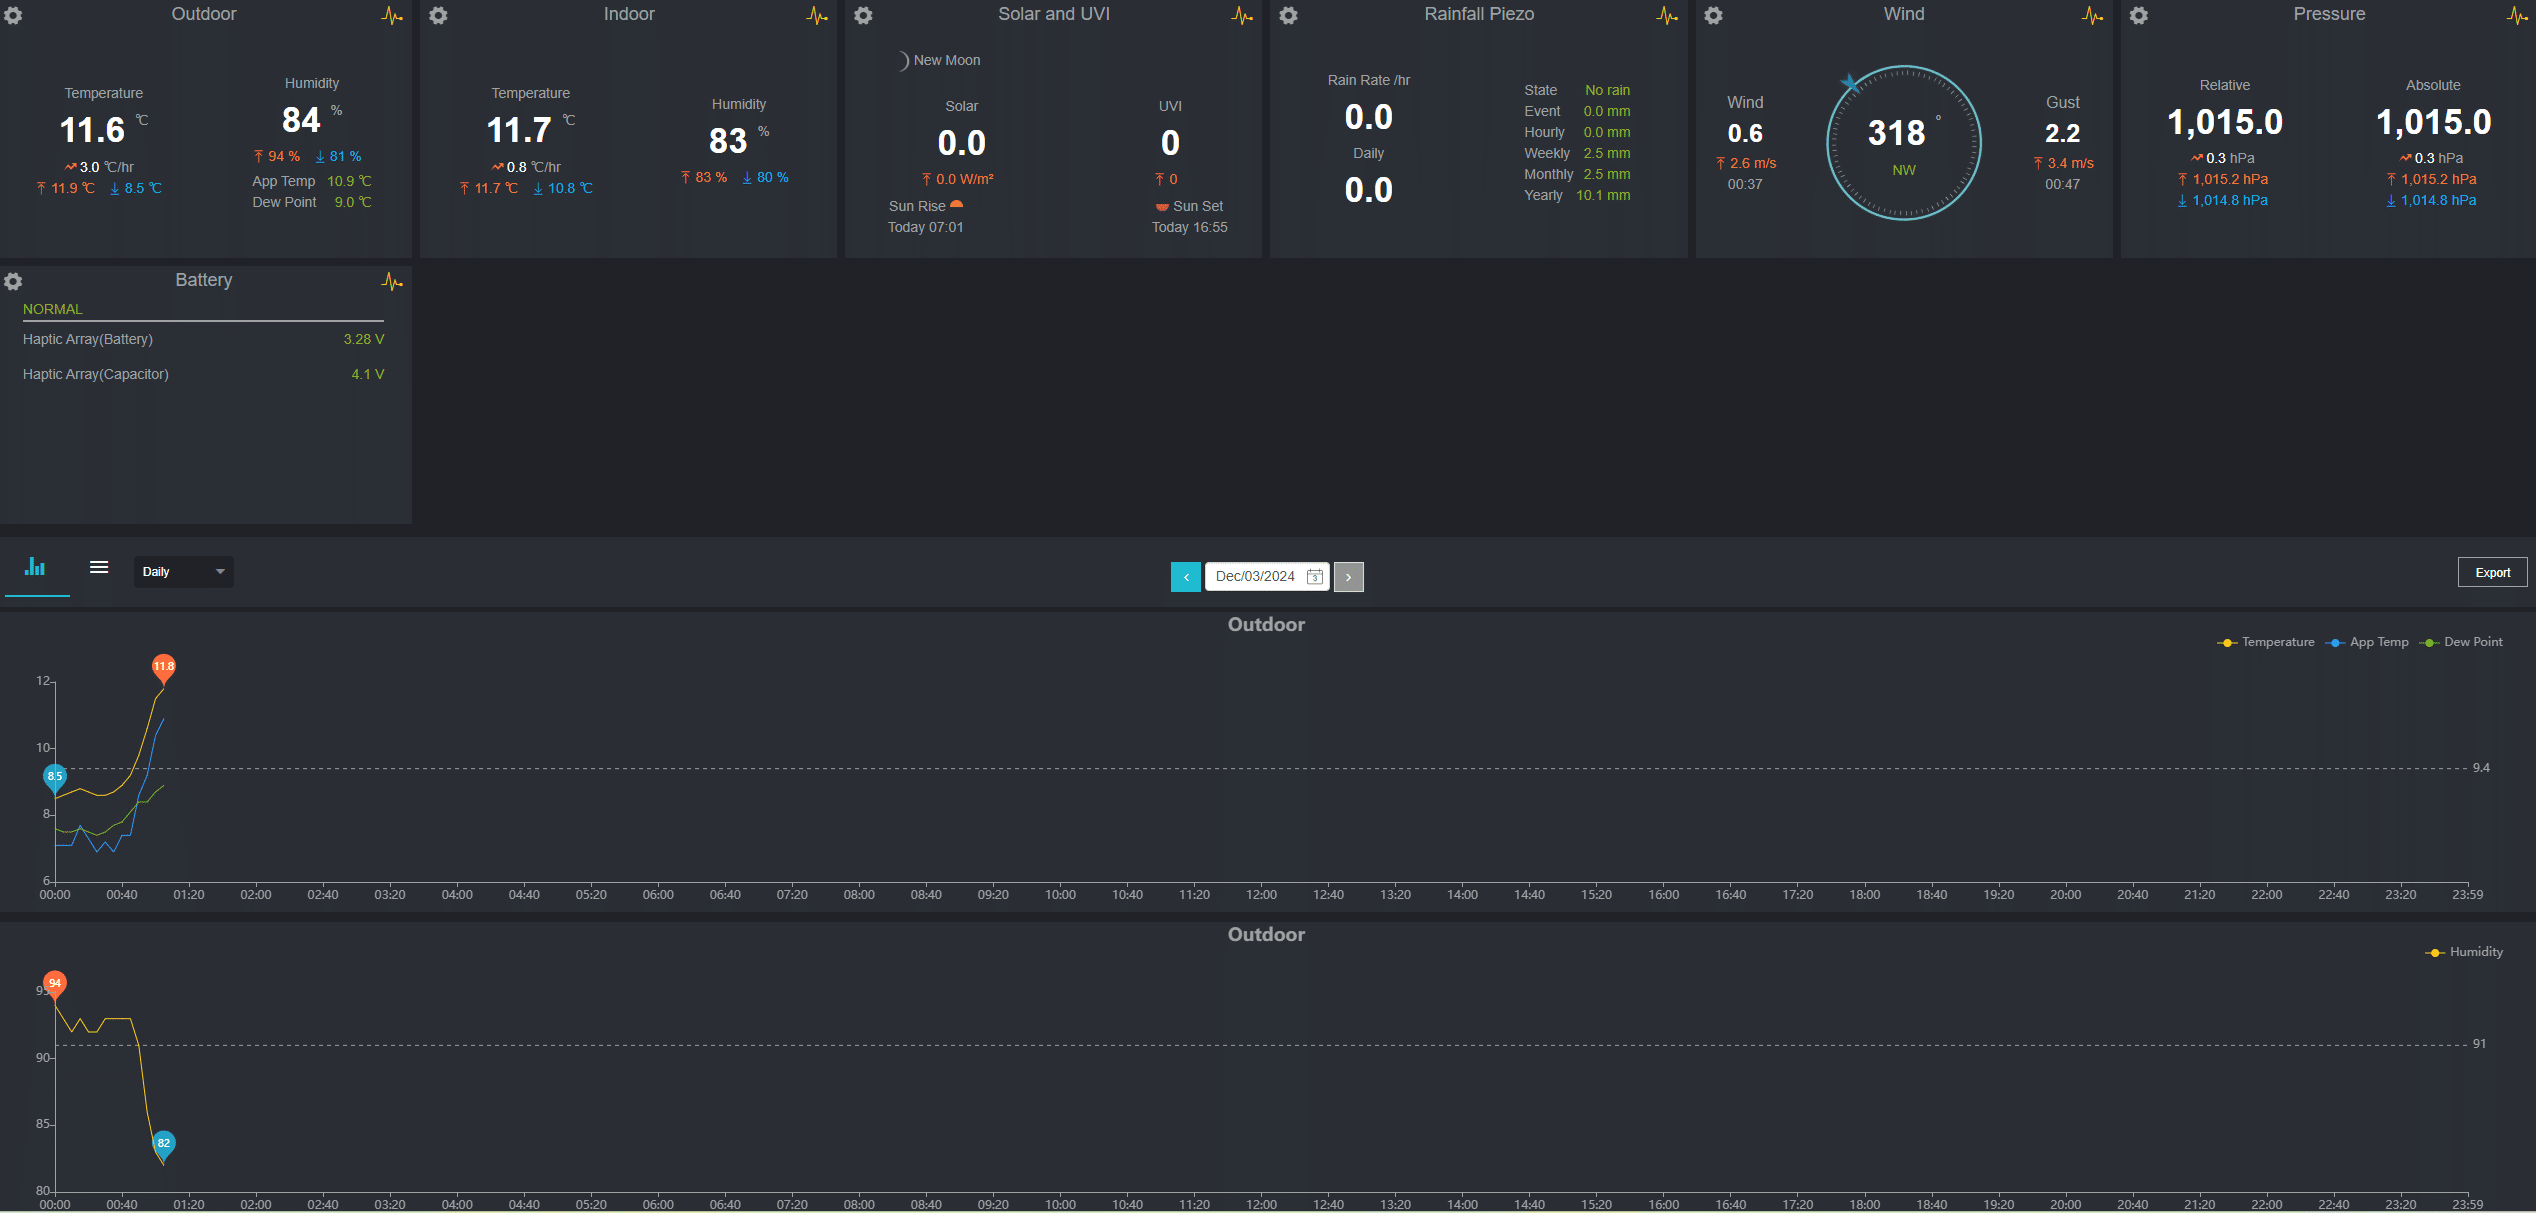Open Rainfall Piezo graph icon

(1667, 15)
